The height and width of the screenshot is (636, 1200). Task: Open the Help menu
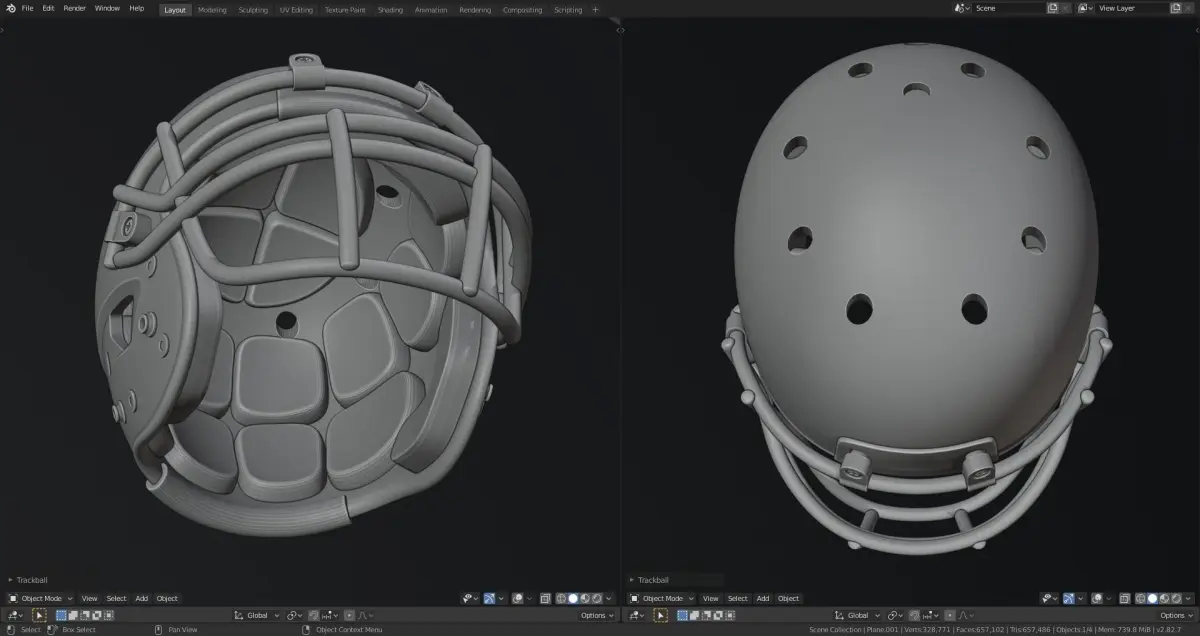(x=136, y=8)
